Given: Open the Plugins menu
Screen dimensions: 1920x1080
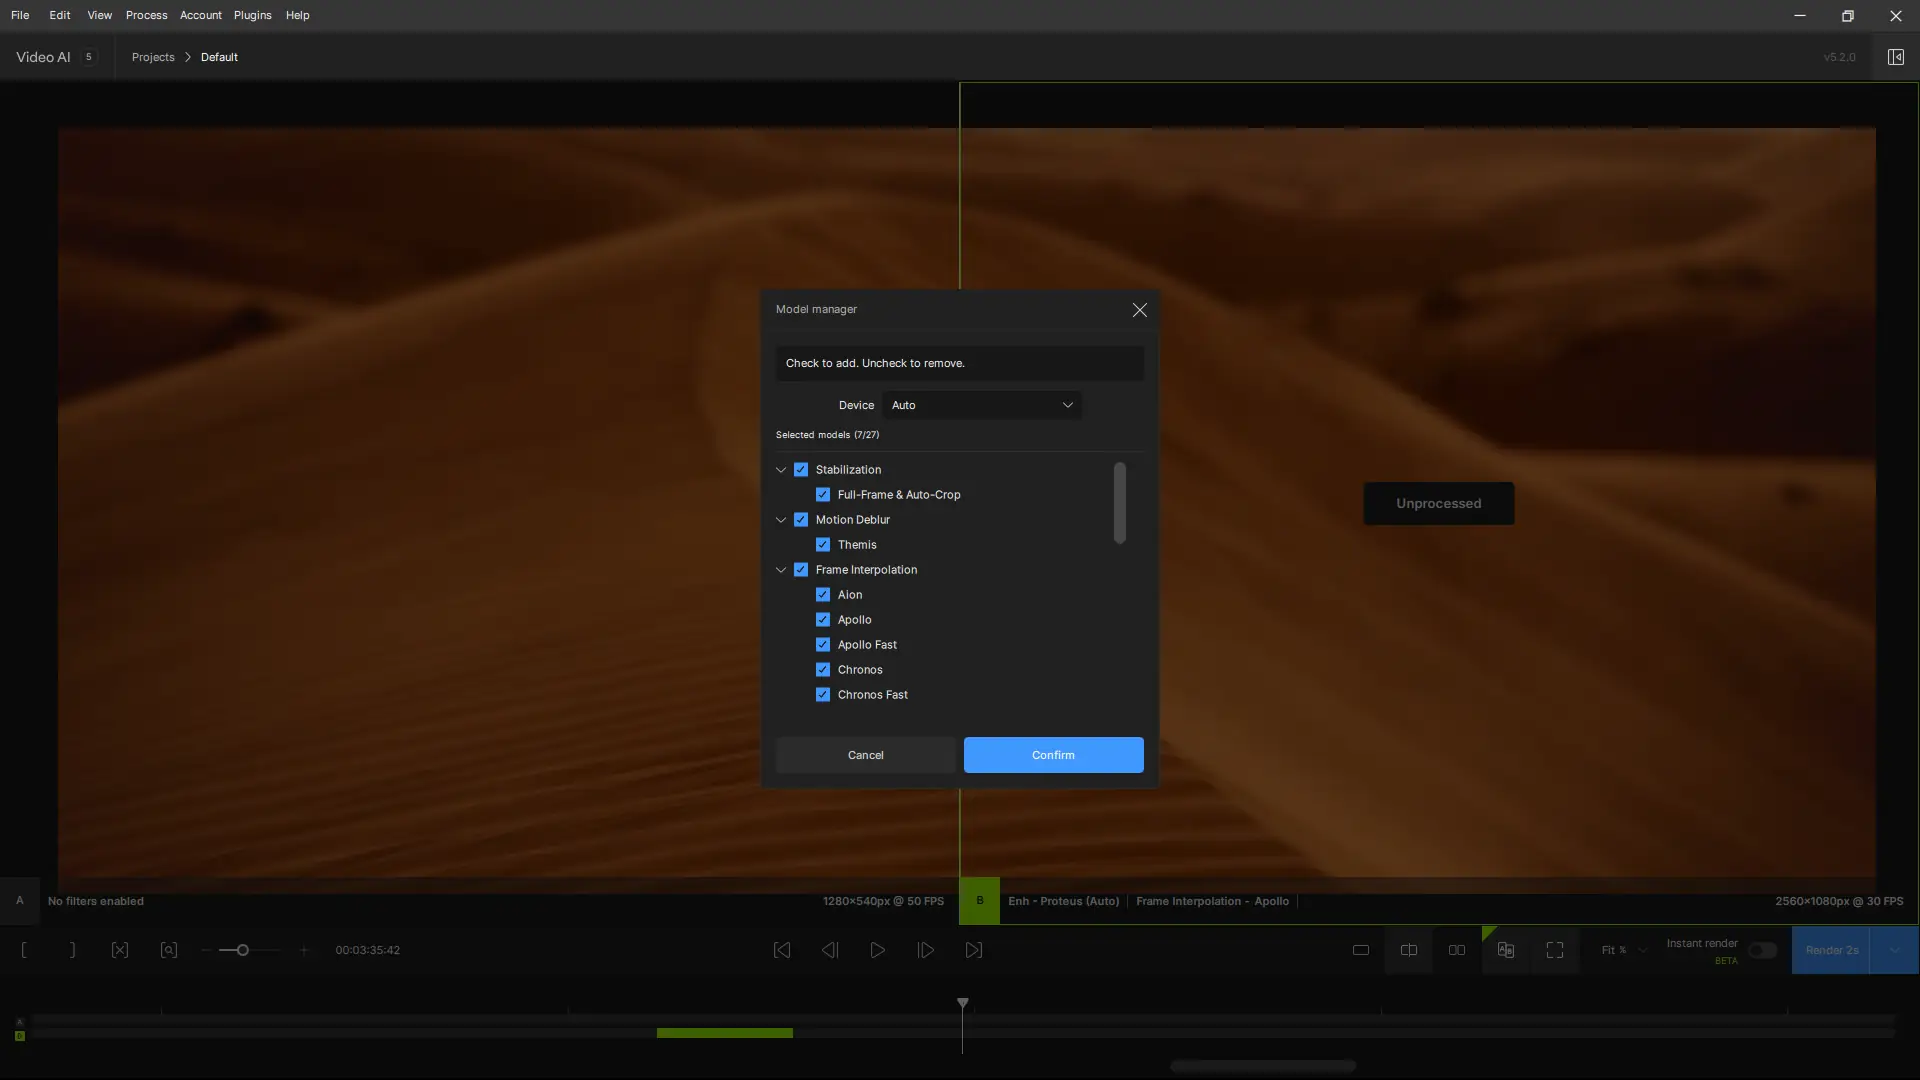Looking at the screenshot, I should tap(252, 15).
